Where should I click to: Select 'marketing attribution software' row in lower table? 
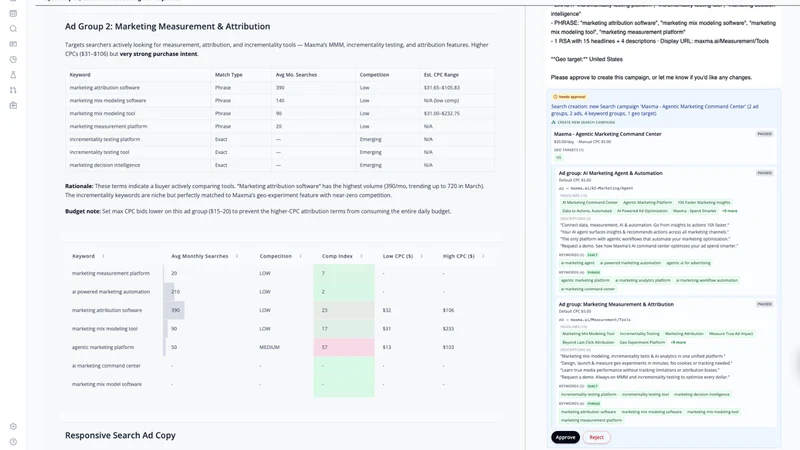tap(279, 310)
